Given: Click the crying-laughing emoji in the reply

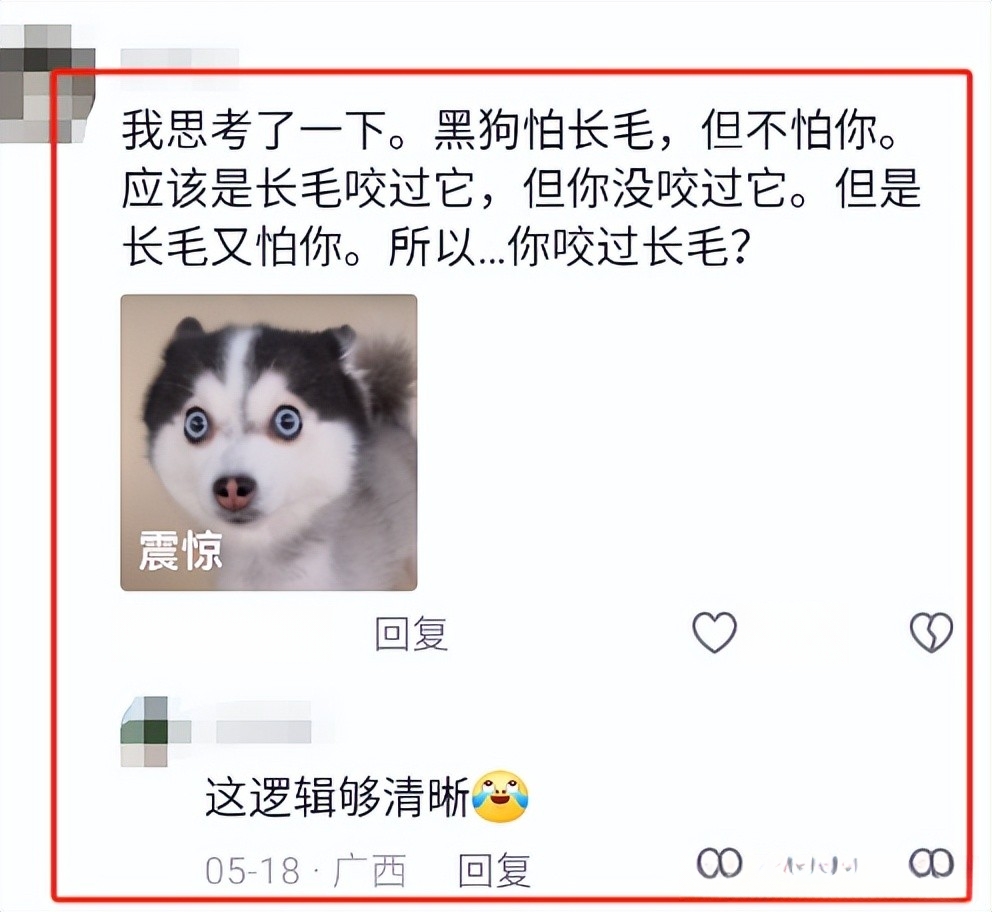Looking at the screenshot, I should (x=500, y=796).
